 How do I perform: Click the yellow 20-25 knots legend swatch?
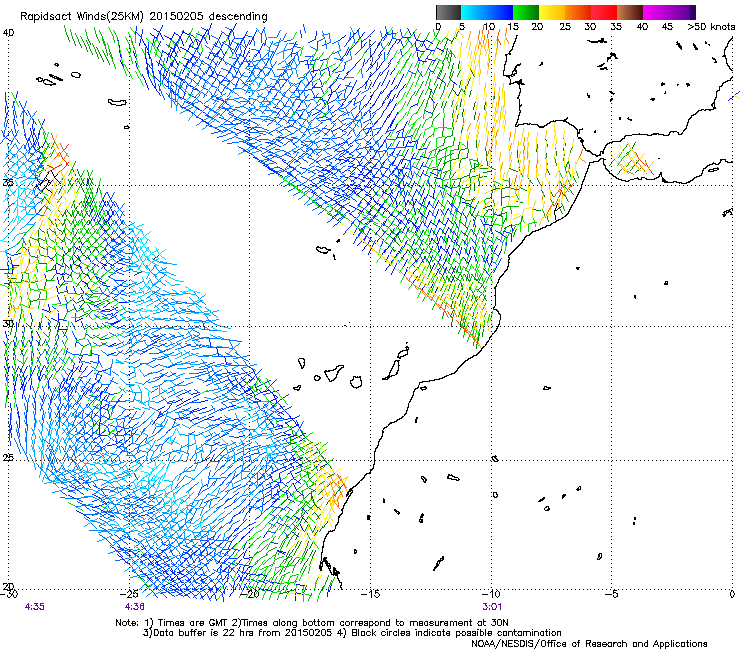(x=552, y=12)
